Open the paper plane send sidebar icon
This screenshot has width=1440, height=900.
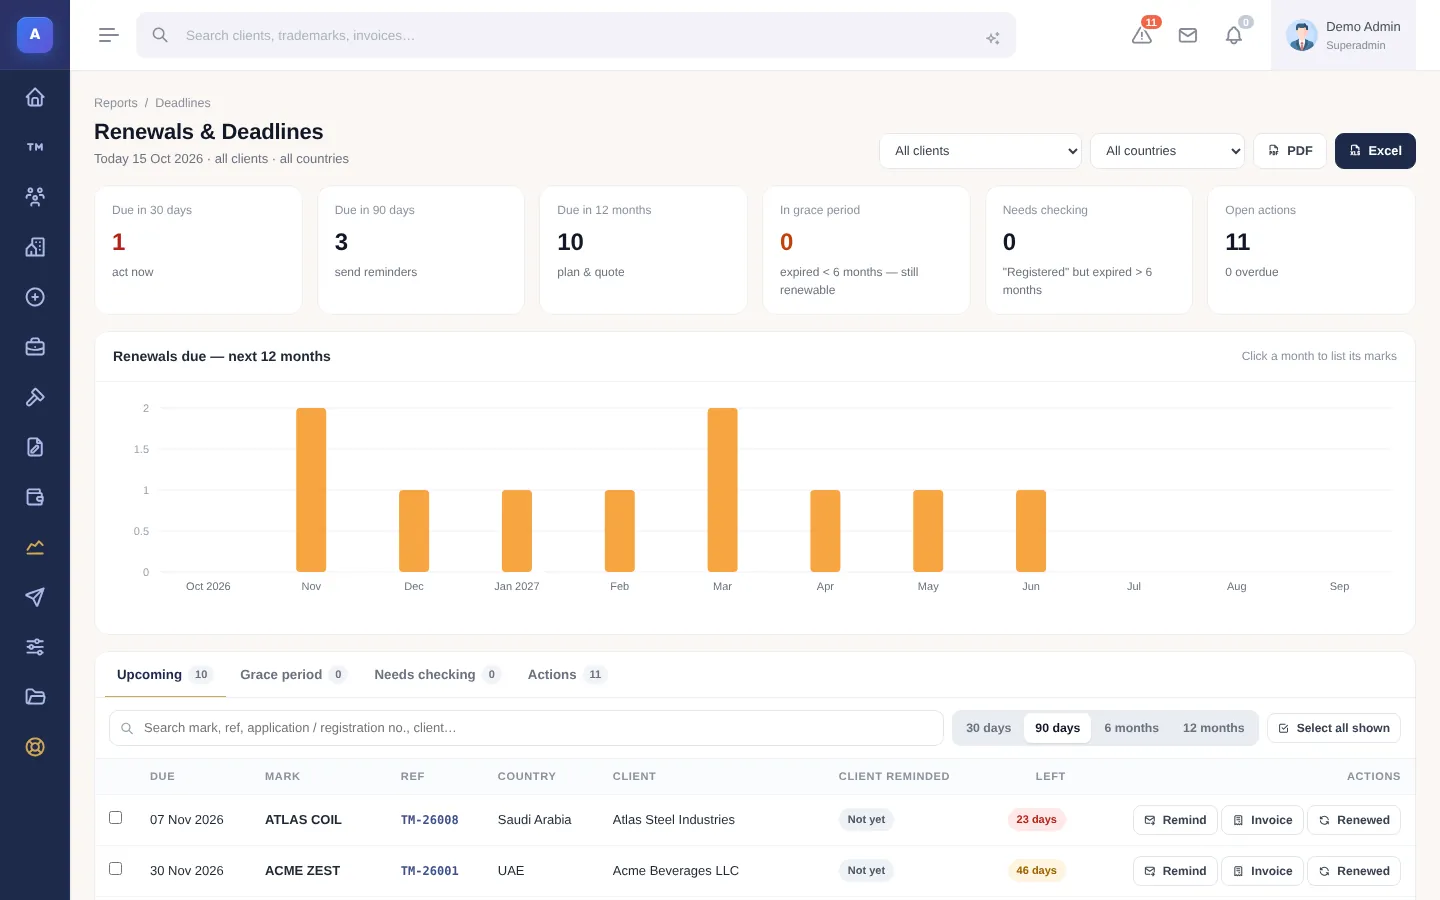pyautogui.click(x=35, y=597)
